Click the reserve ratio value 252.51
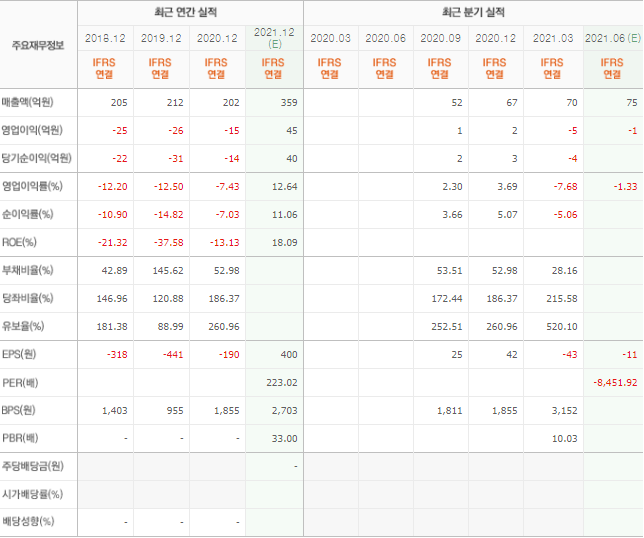Image resolution: width=644 pixels, height=538 pixels. (447, 326)
